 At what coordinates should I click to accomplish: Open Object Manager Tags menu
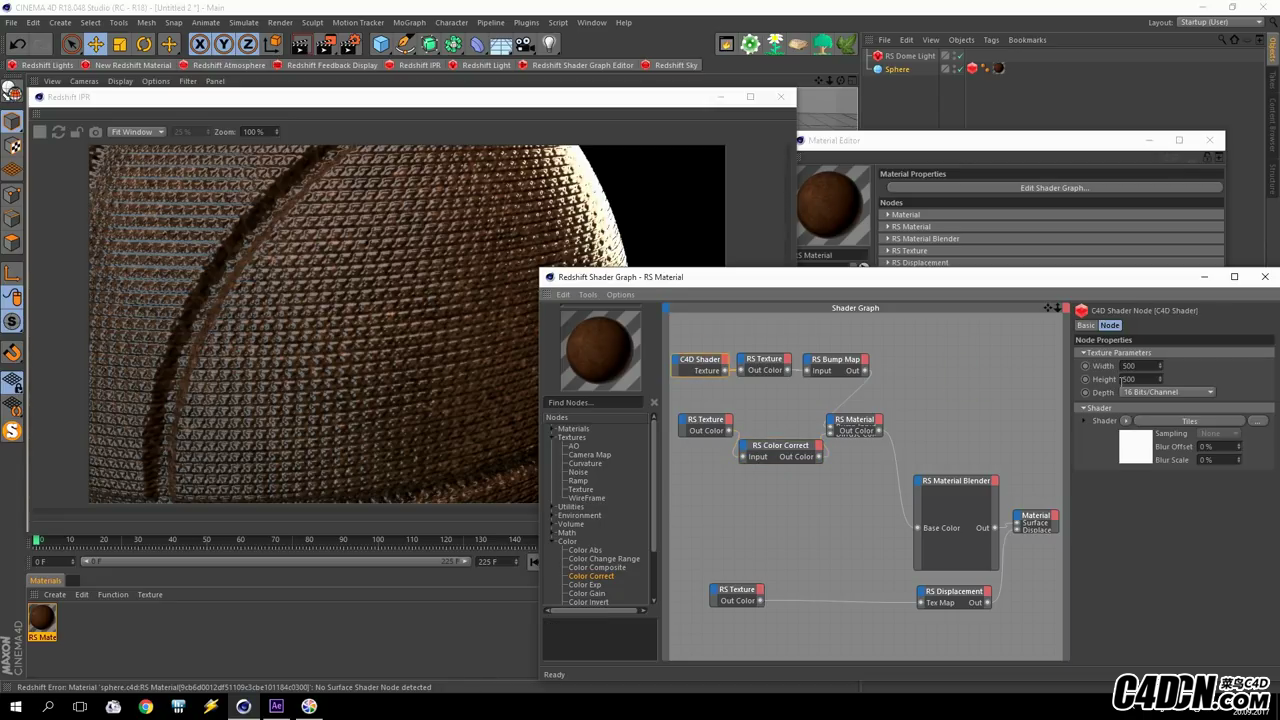991,40
